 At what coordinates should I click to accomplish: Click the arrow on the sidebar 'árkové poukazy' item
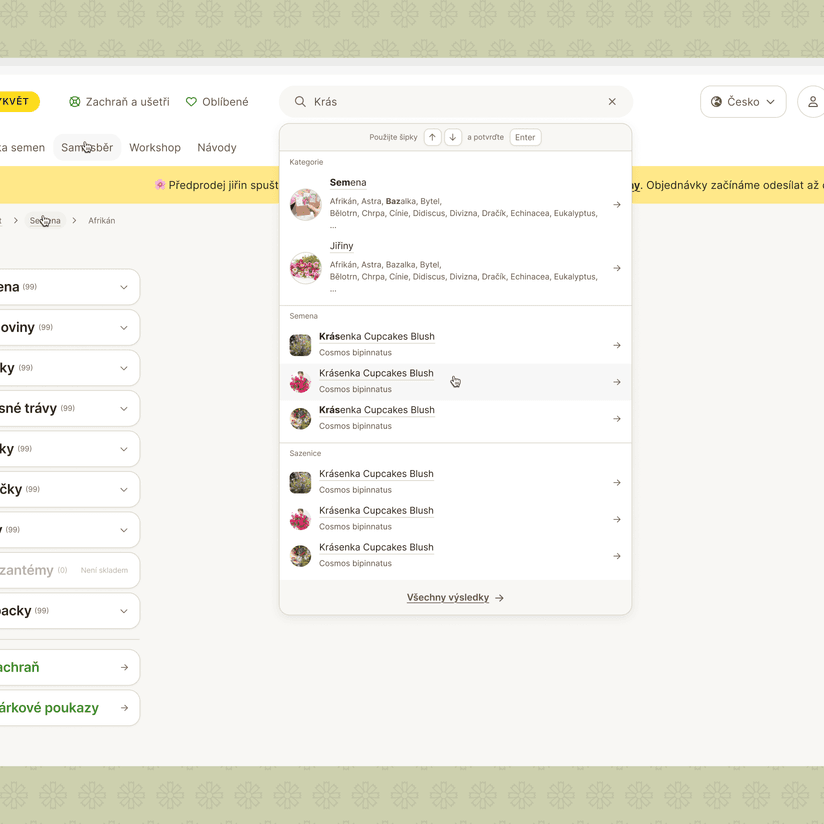point(125,708)
